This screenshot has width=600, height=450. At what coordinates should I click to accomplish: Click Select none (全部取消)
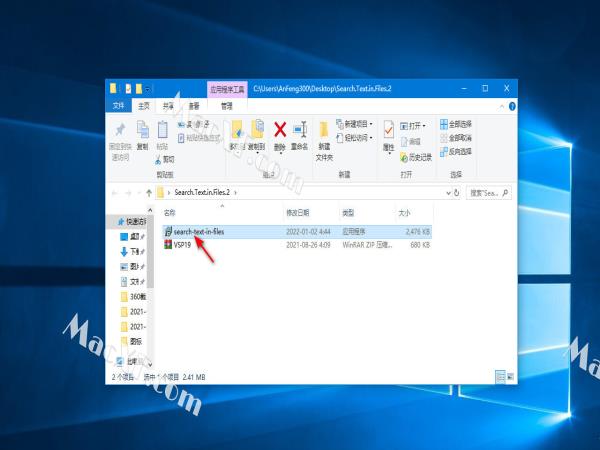[x=456, y=138]
